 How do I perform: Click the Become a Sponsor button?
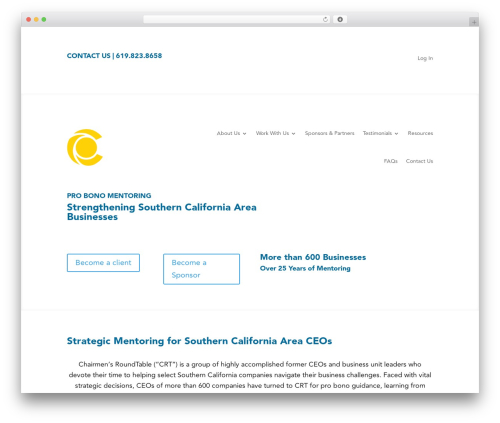[201, 269]
